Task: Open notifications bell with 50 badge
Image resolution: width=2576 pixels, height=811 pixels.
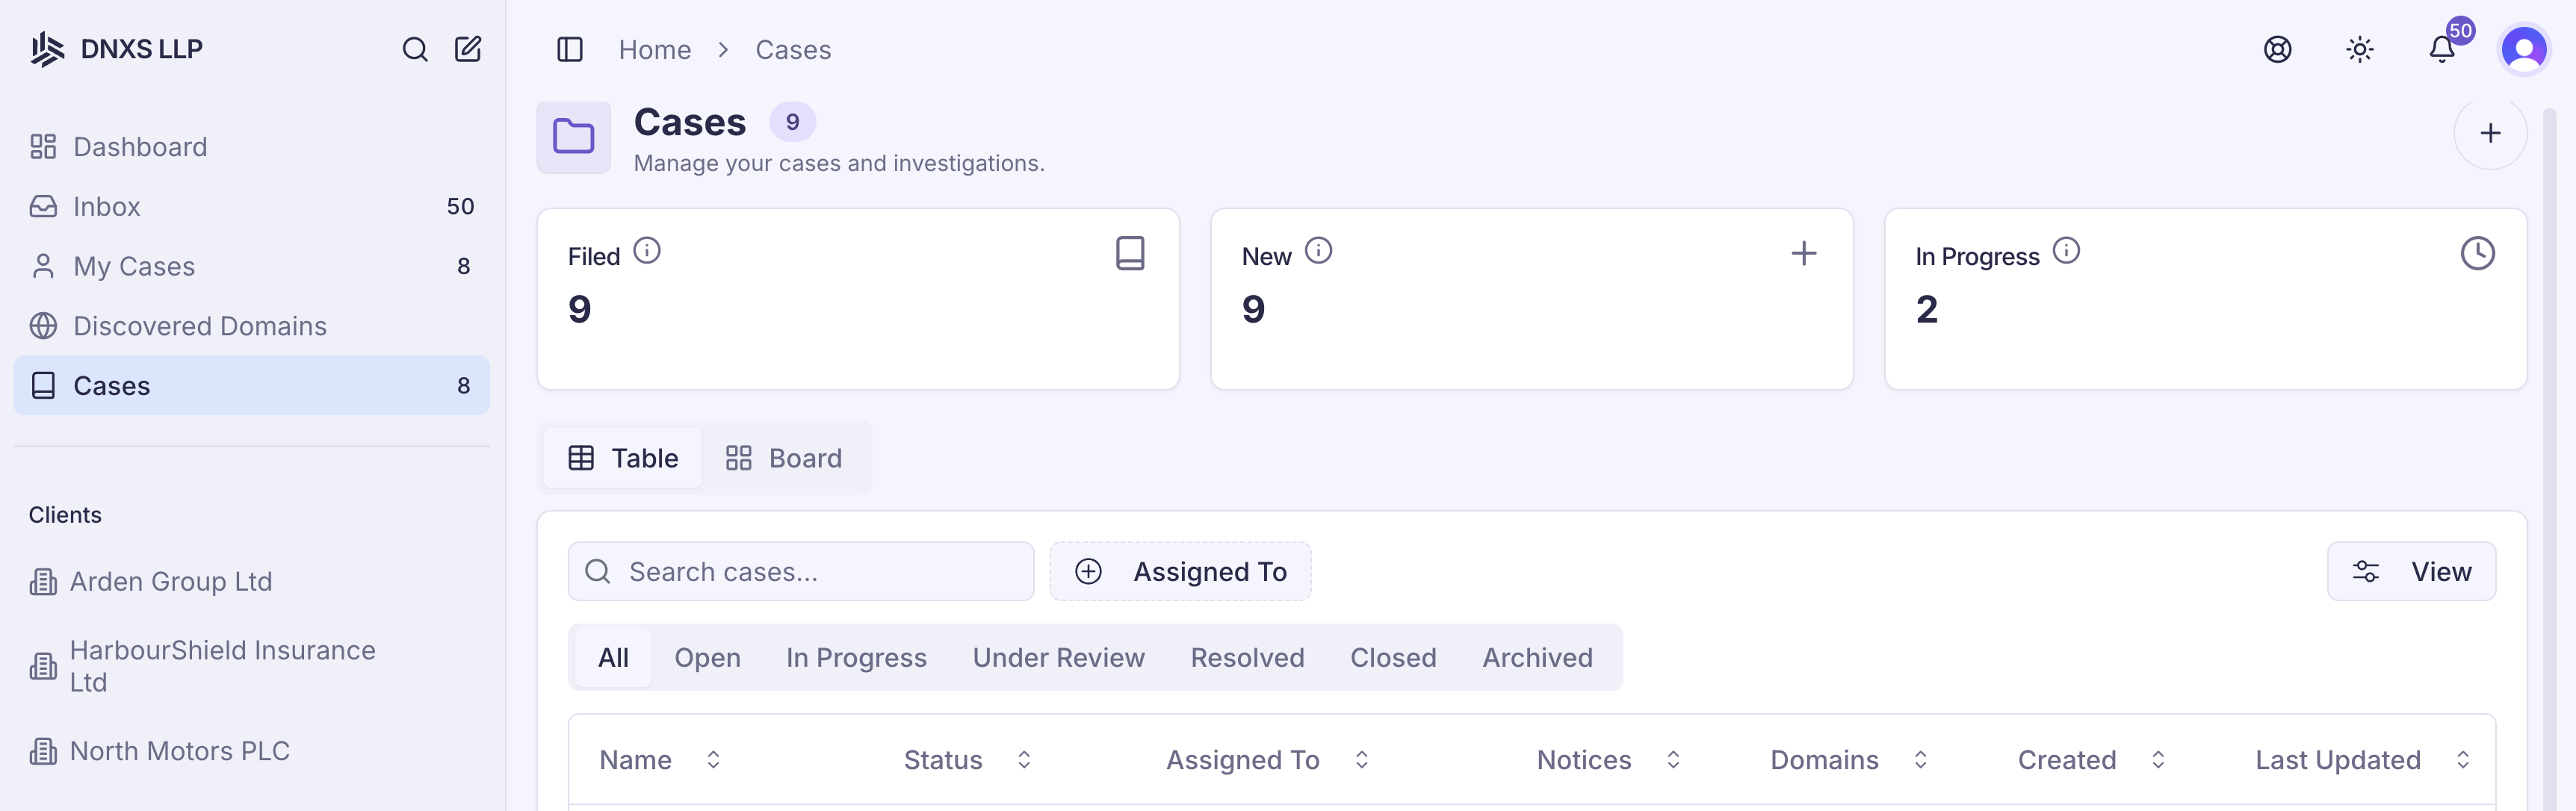Action: (2442, 49)
